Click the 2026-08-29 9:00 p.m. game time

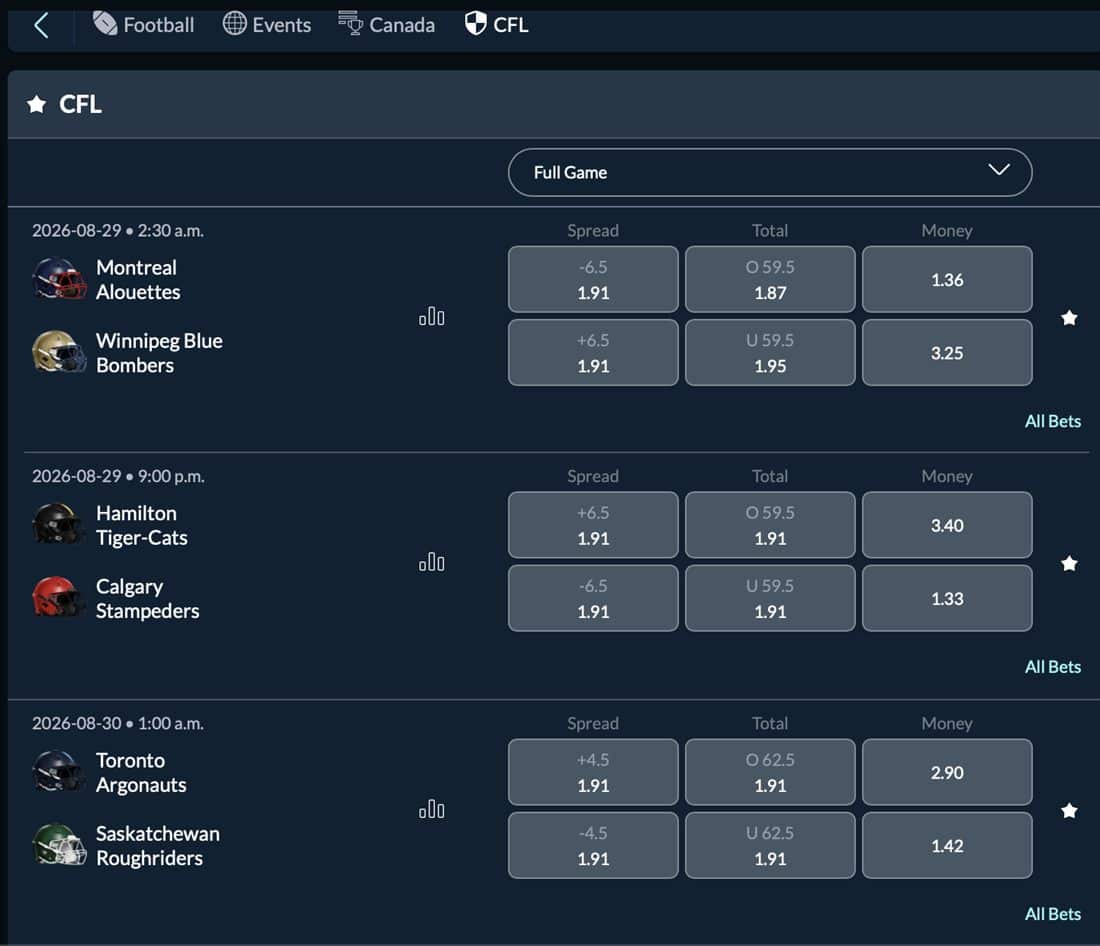click(118, 476)
